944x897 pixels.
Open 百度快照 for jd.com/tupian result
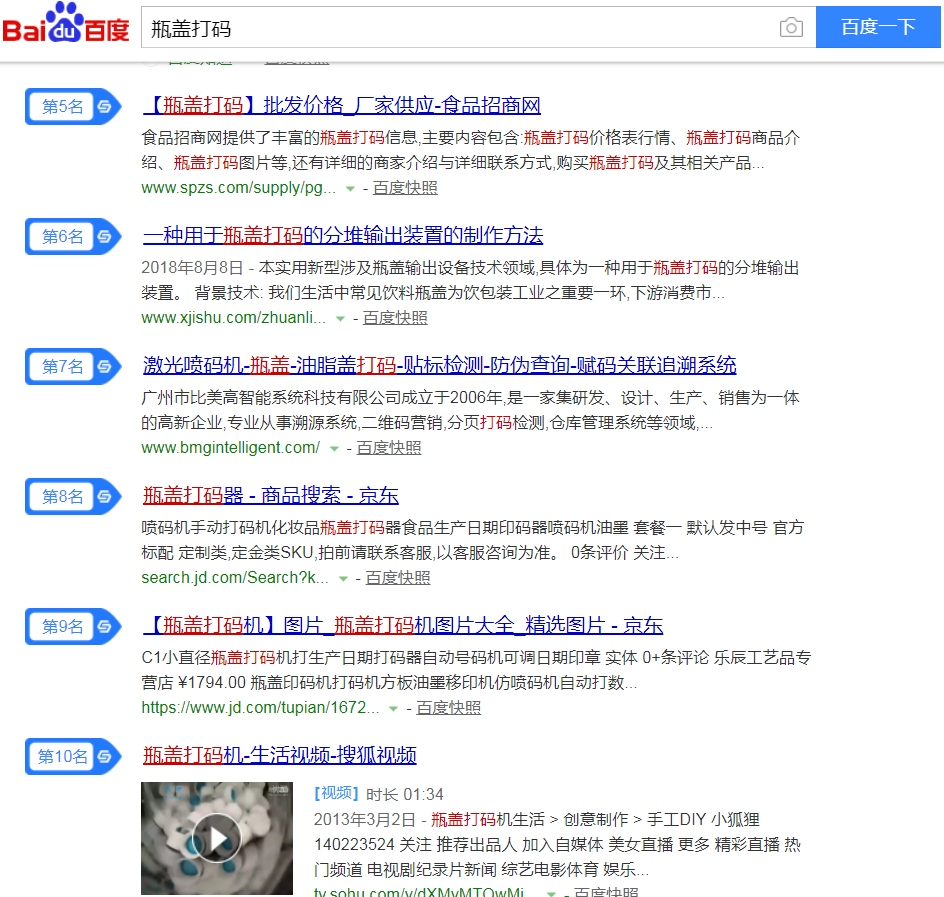(x=449, y=708)
